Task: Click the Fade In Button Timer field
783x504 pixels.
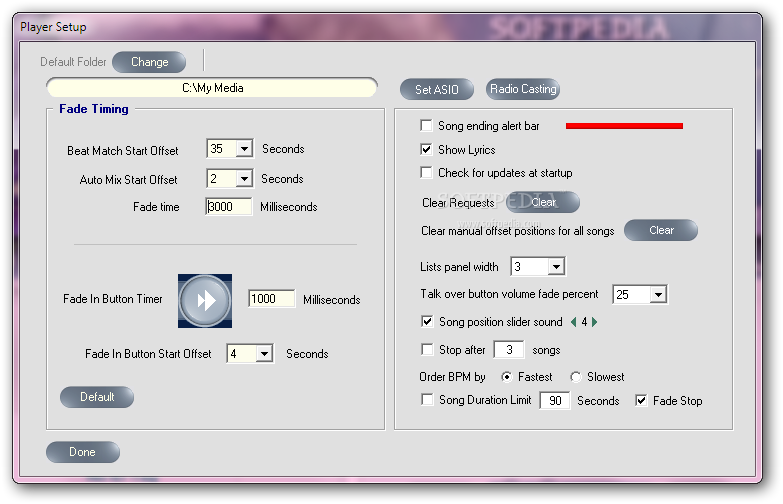Action: pos(272,299)
